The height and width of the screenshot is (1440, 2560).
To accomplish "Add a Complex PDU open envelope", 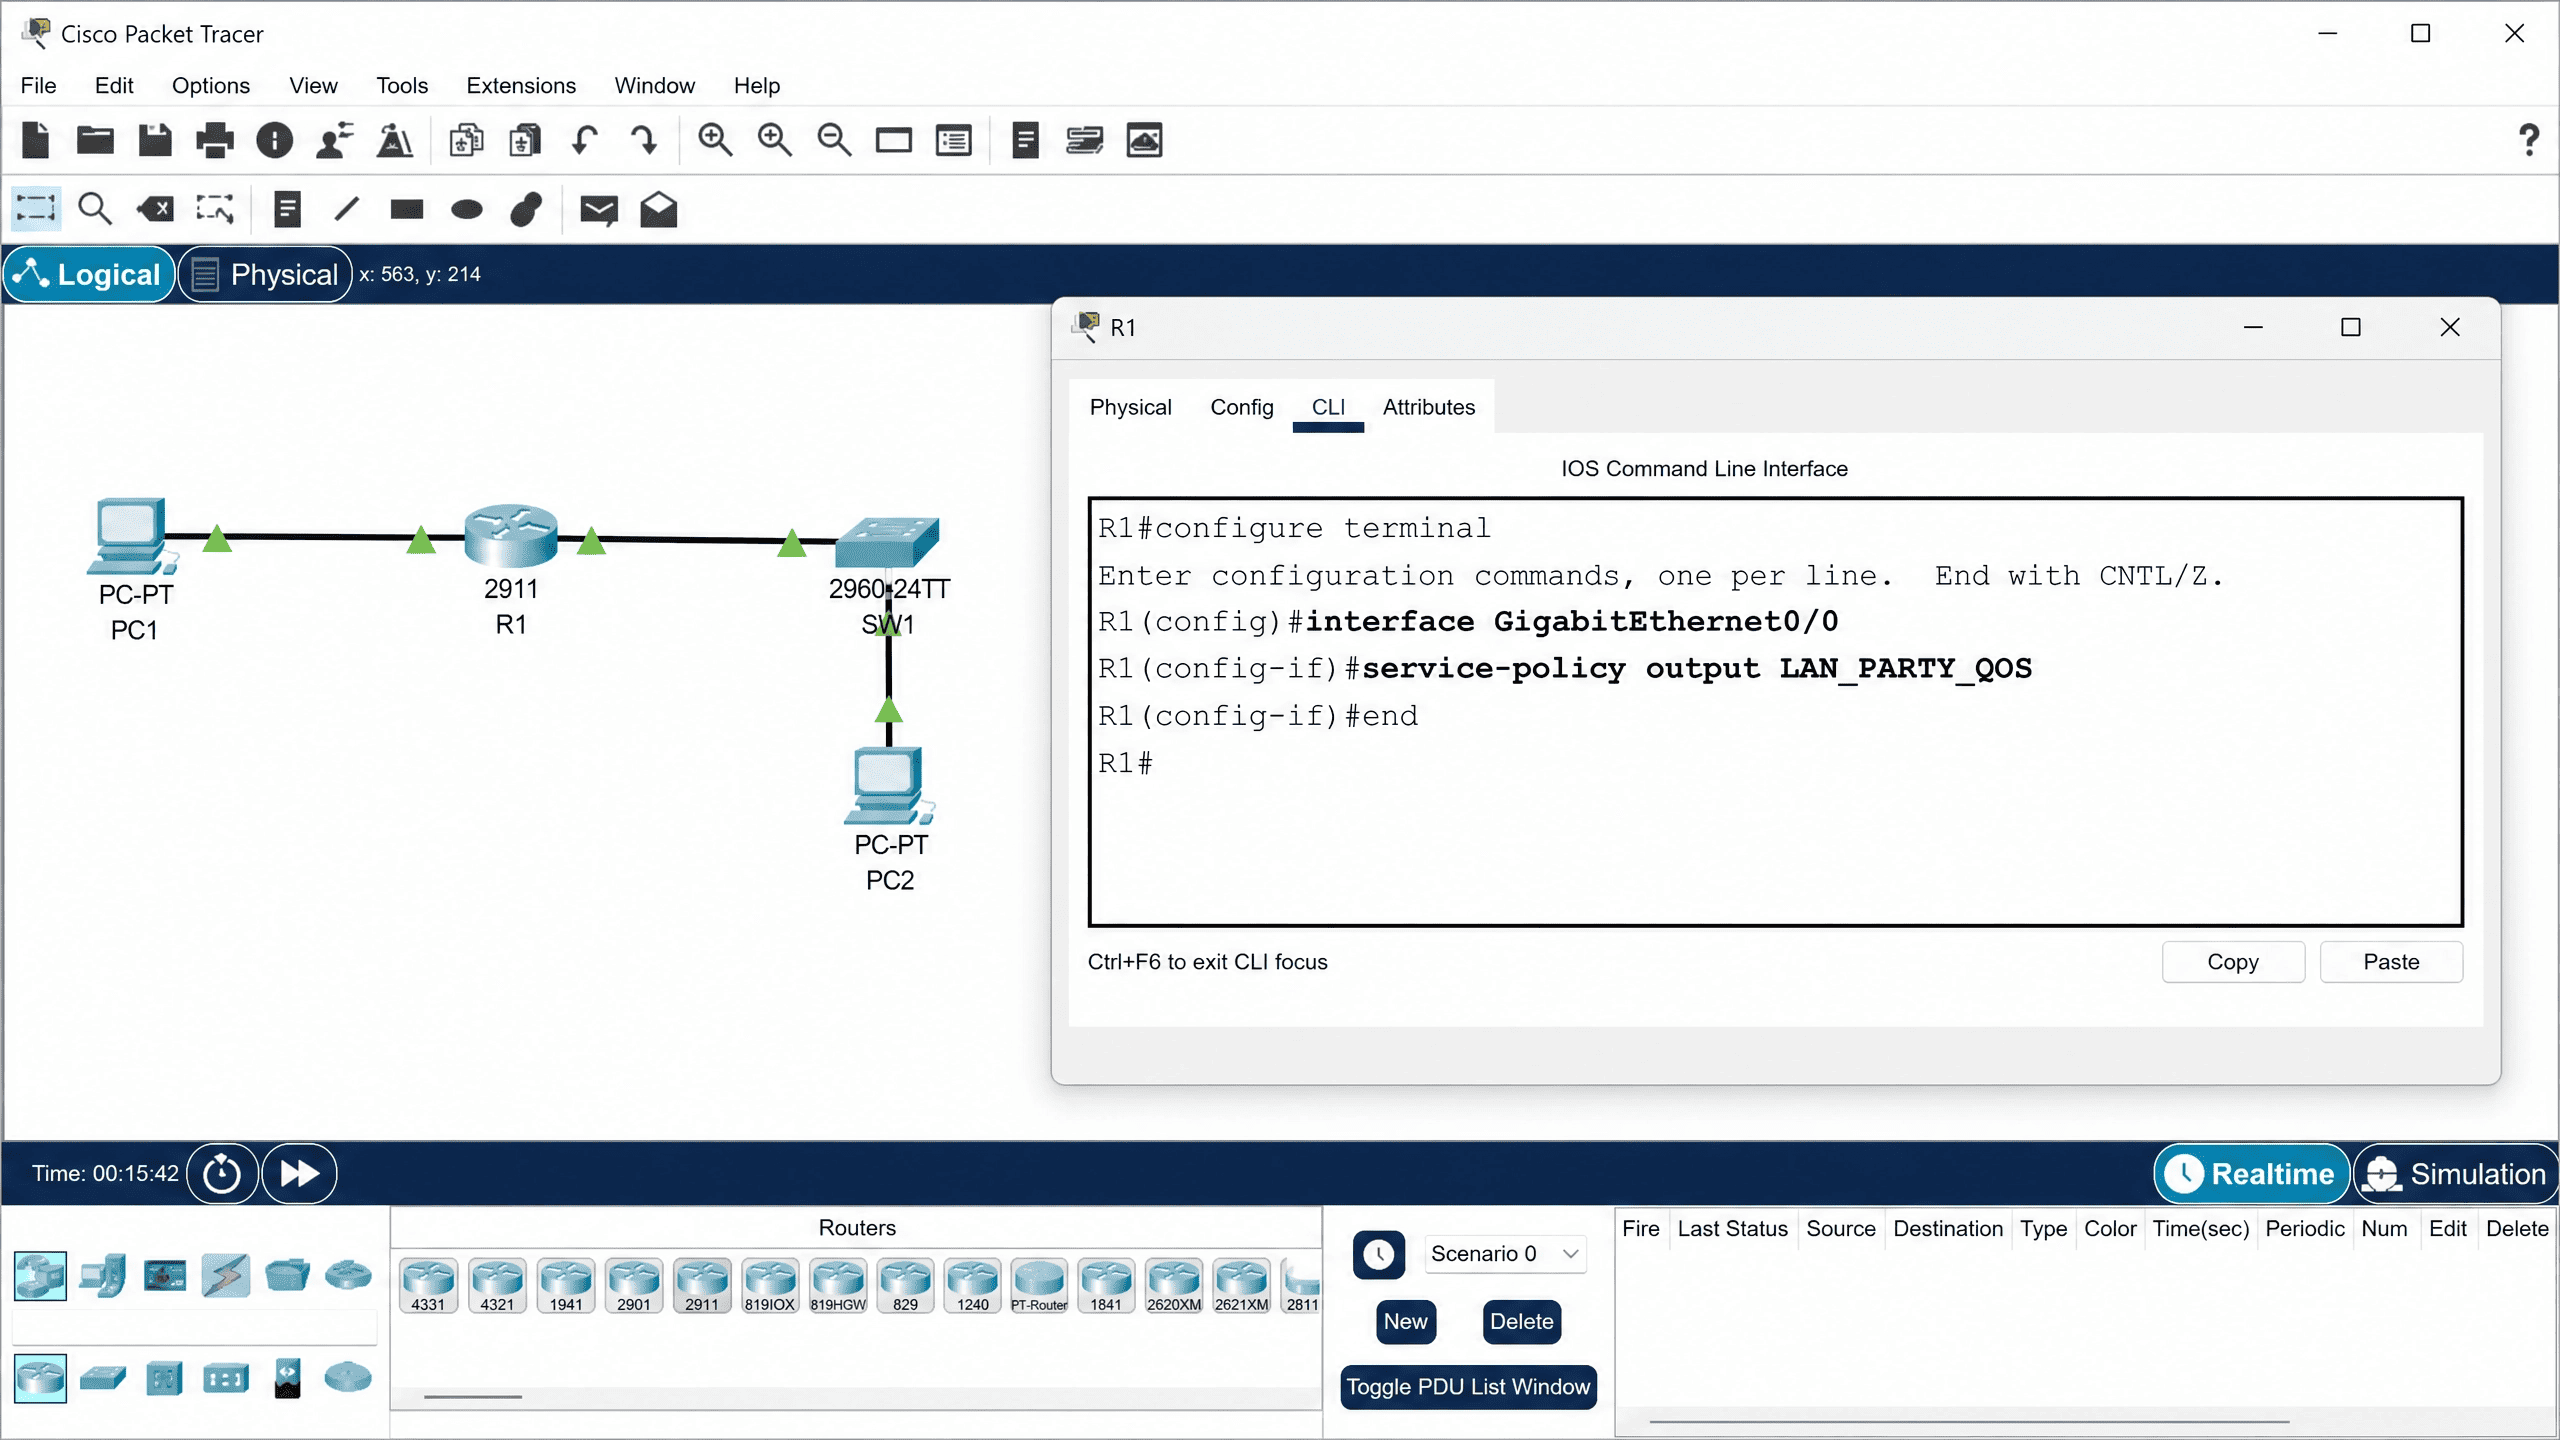I will 659,209.
